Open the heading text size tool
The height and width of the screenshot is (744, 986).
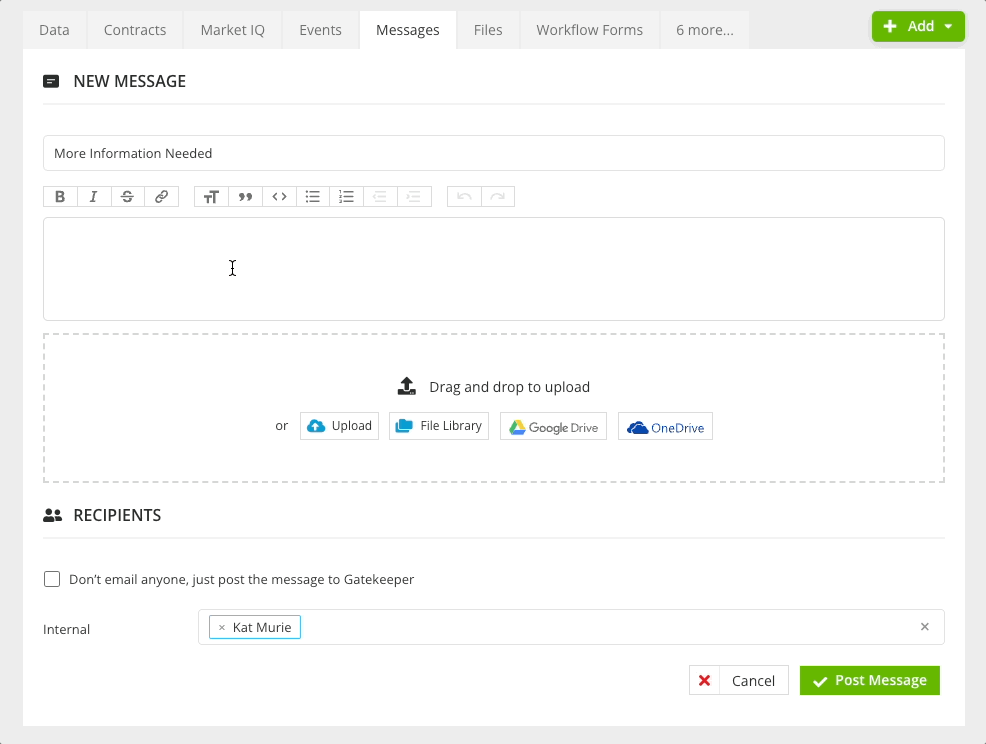click(211, 197)
